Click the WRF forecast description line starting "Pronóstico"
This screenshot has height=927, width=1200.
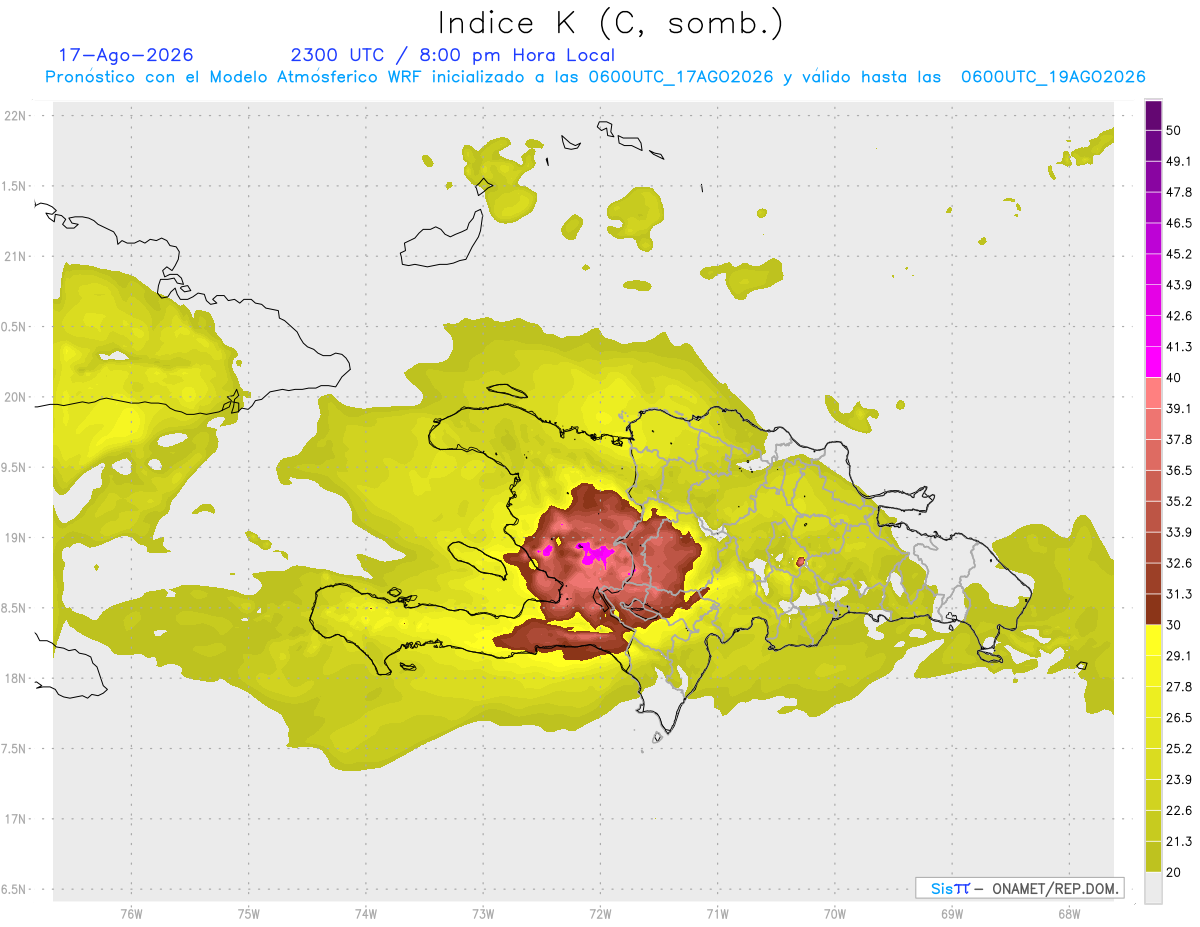coord(595,77)
